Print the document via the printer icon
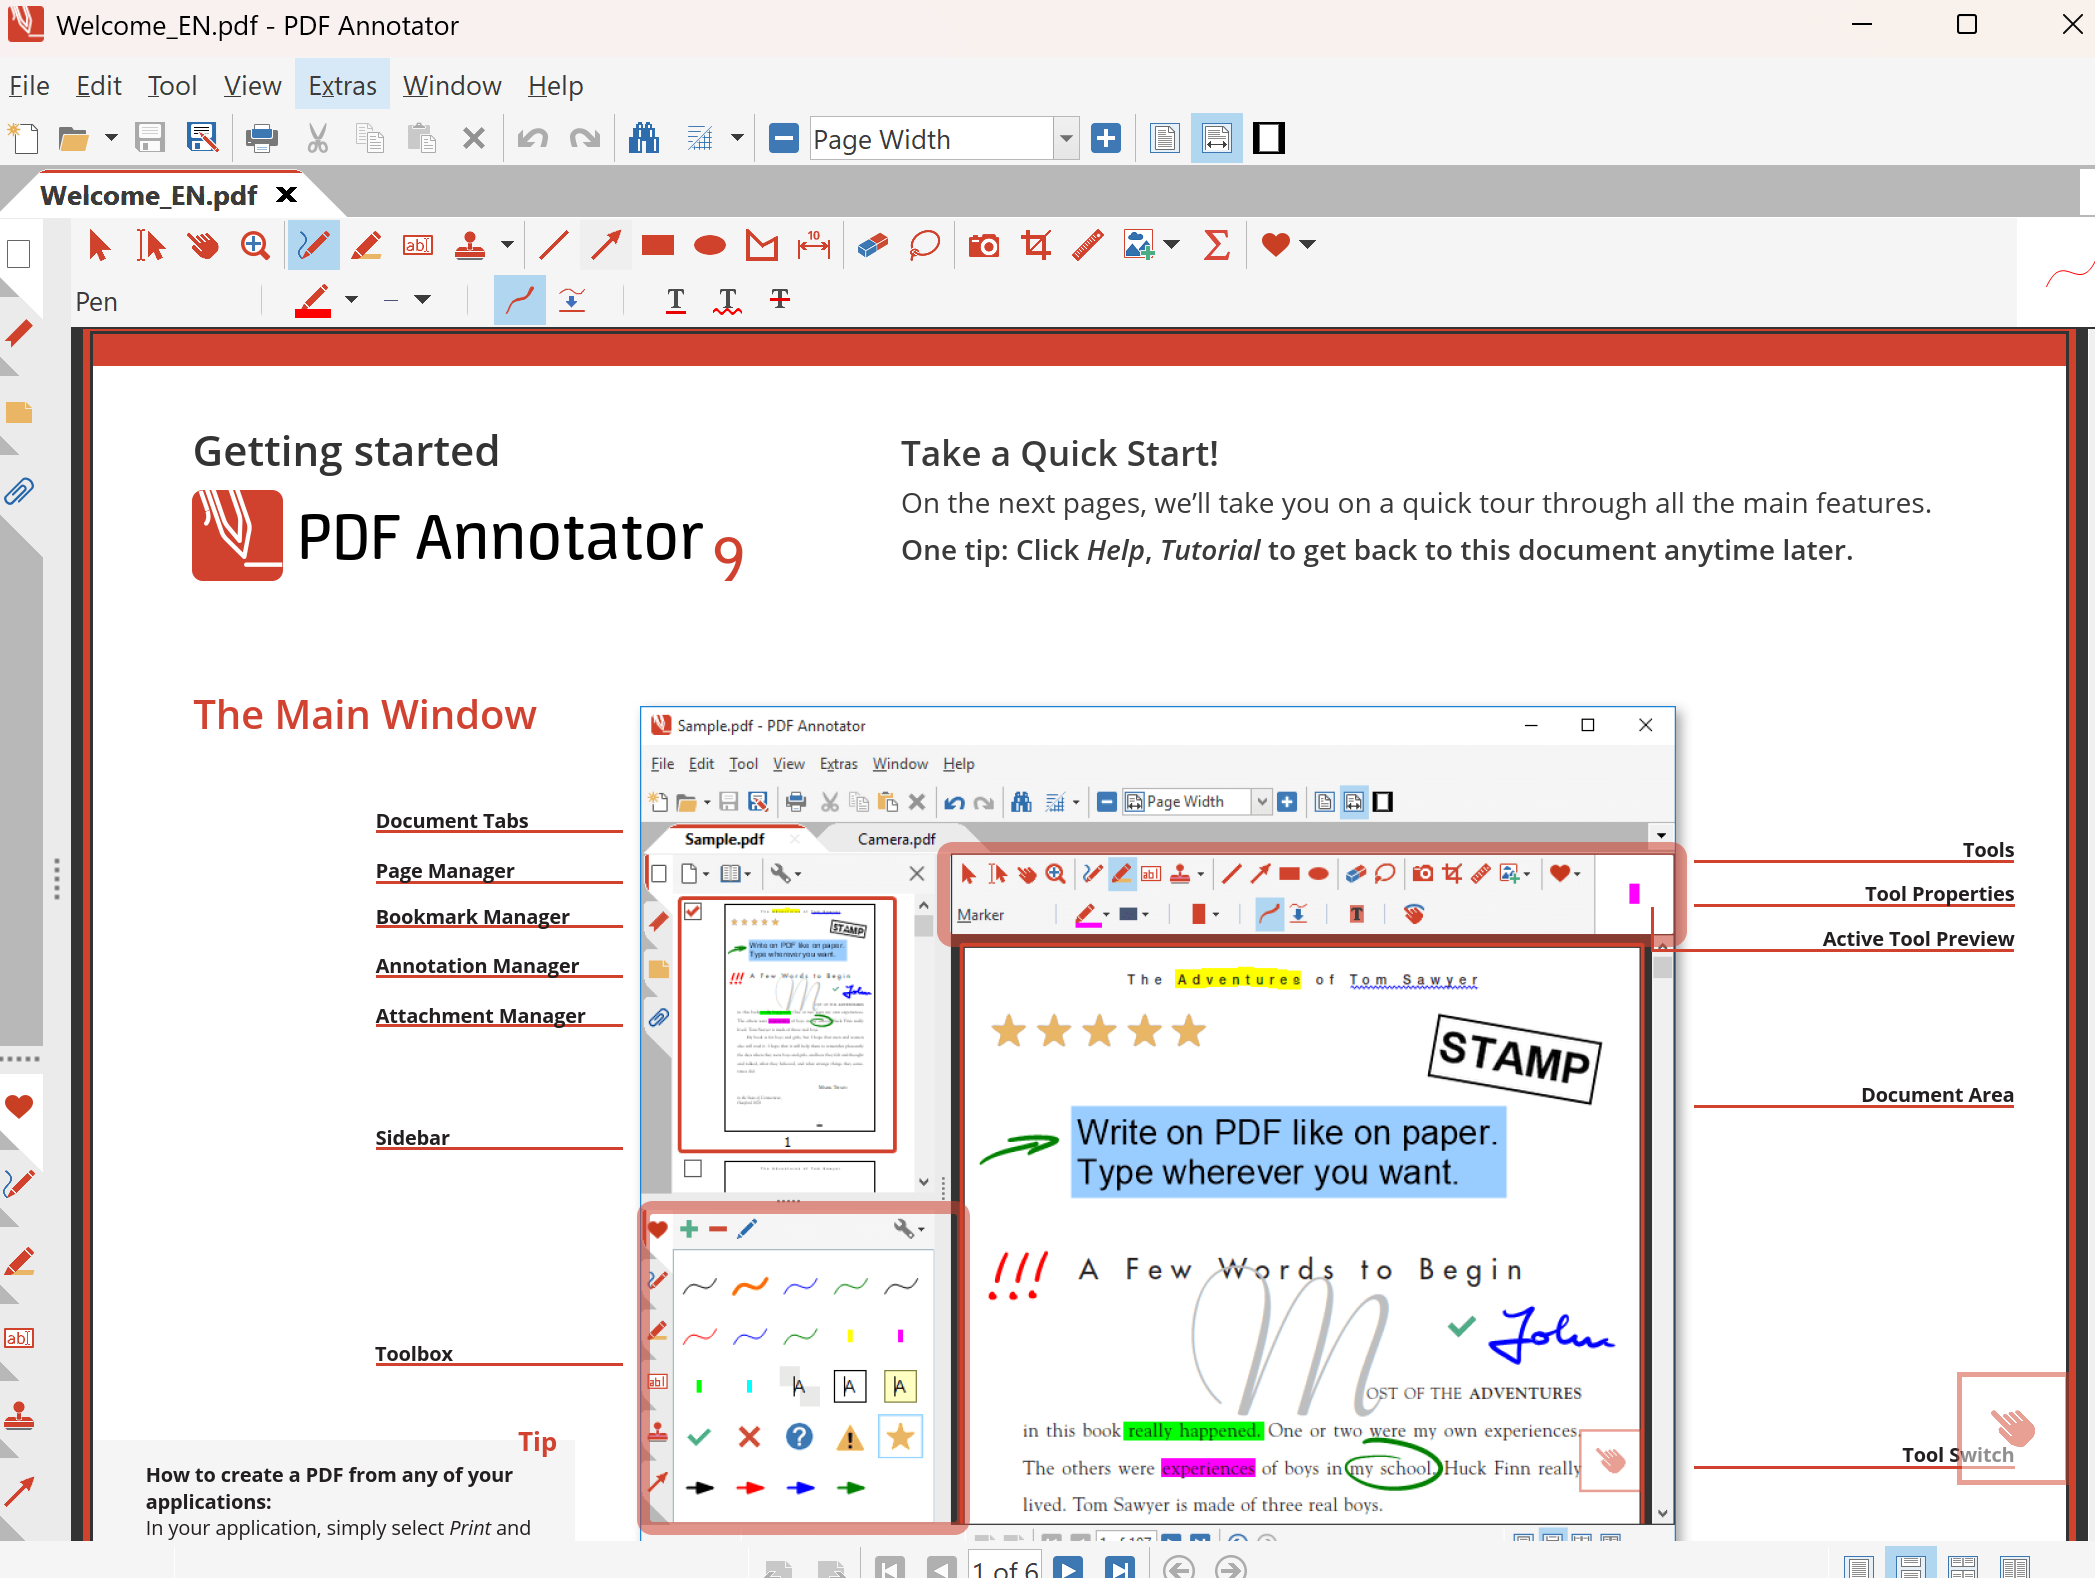Viewport: 2095px width, 1578px height. click(x=262, y=138)
